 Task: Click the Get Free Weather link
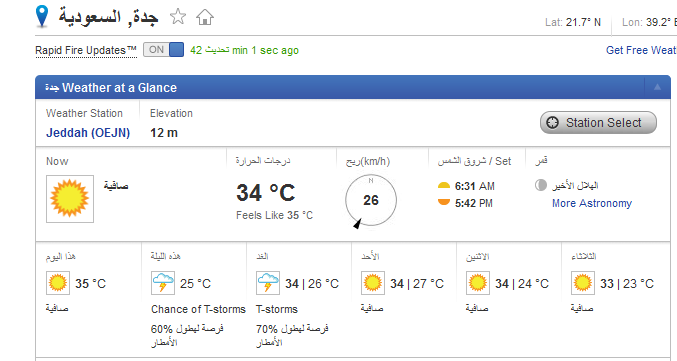(x=641, y=50)
